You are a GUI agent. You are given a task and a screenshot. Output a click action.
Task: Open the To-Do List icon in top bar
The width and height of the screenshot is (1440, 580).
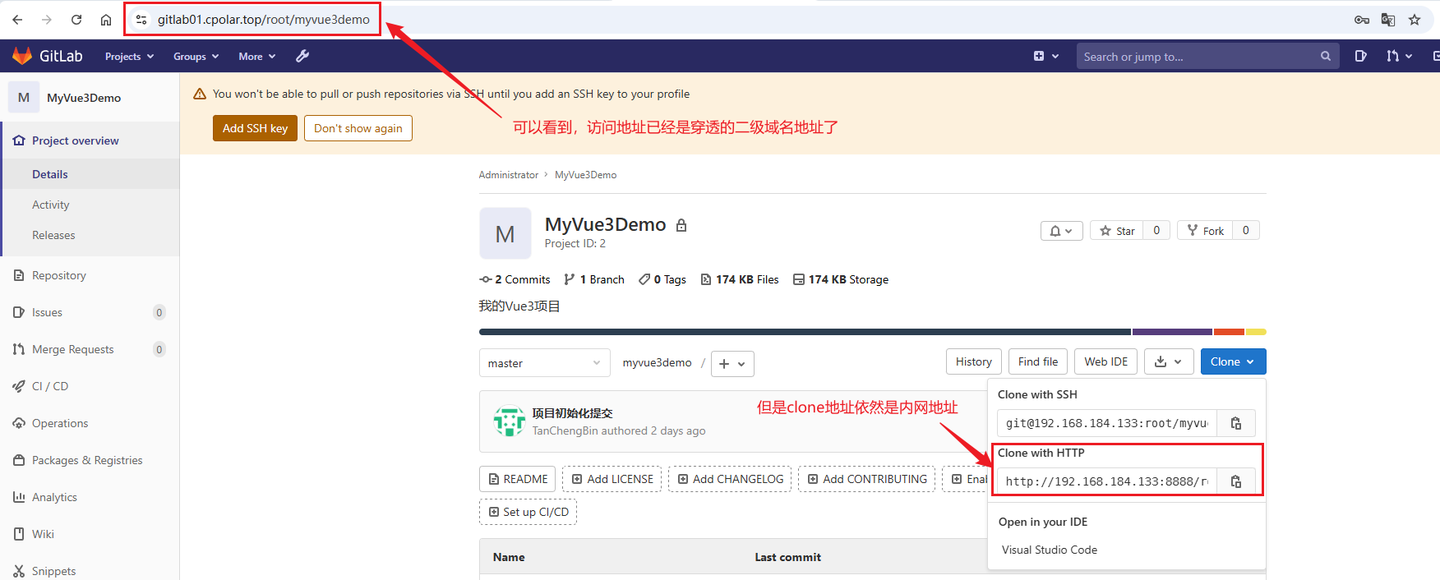pos(1360,56)
